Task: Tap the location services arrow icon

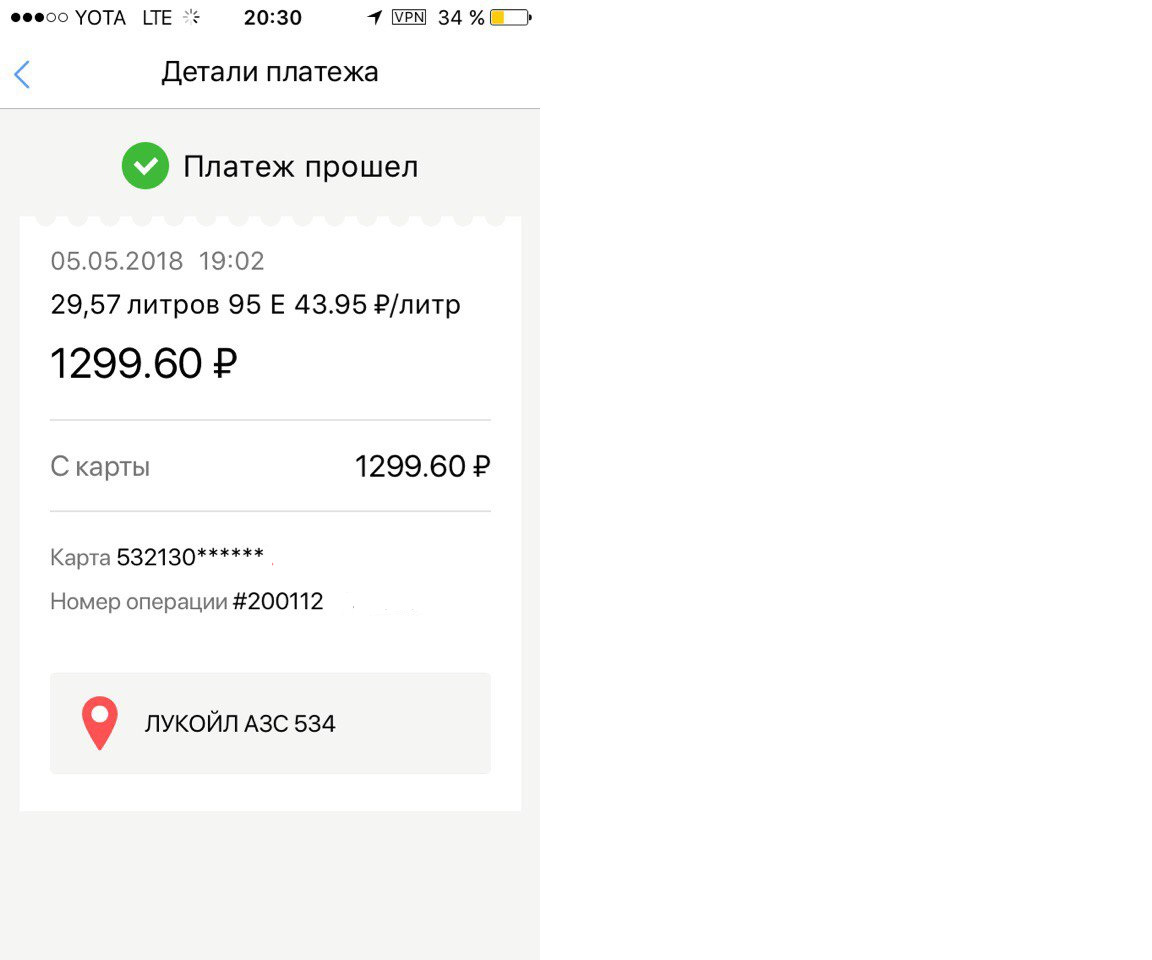Action: coord(375,17)
